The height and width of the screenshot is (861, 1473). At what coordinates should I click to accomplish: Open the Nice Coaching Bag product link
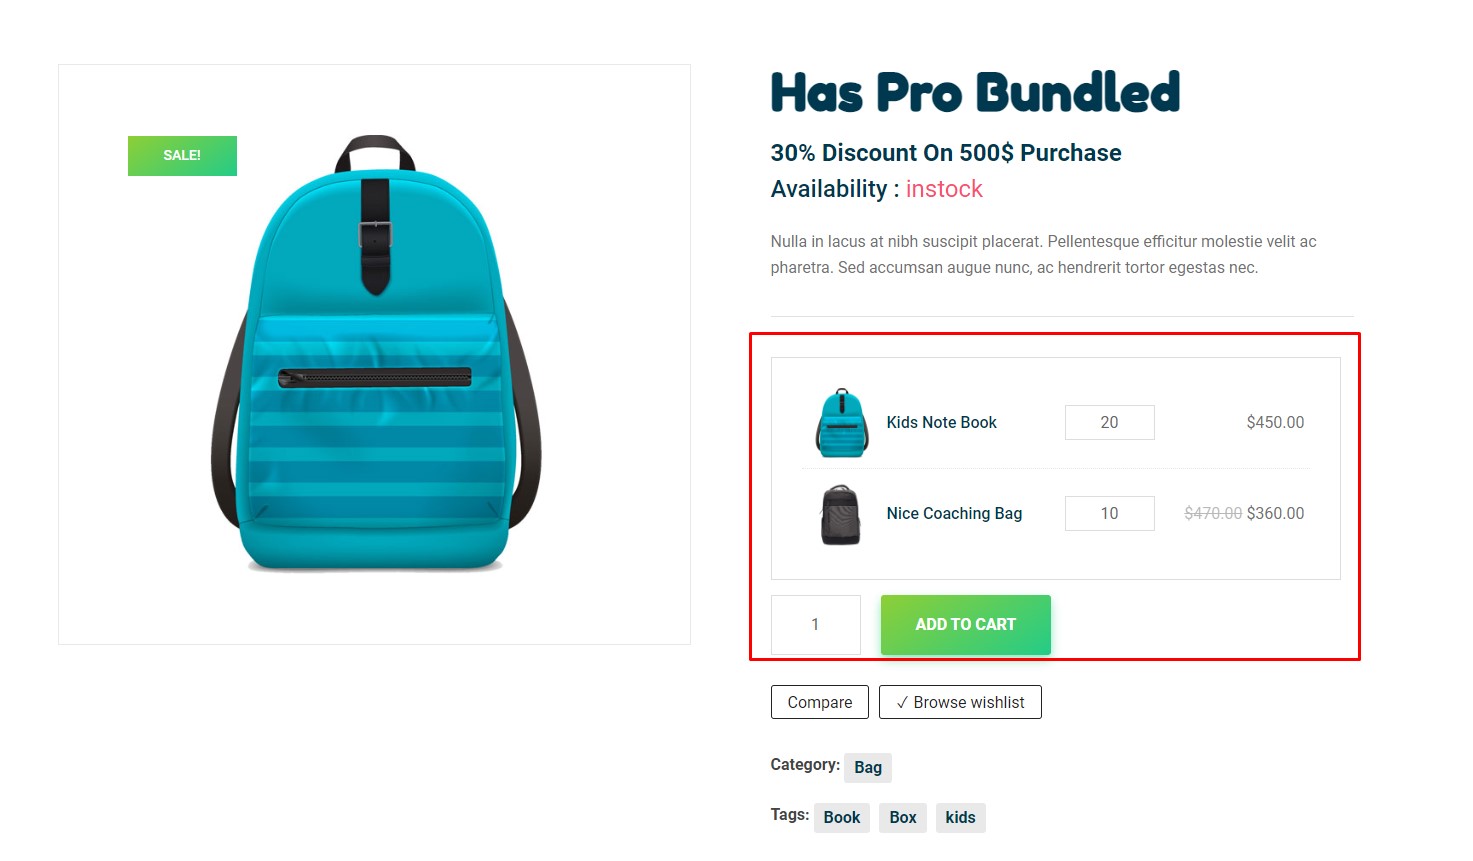[x=954, y=514]
